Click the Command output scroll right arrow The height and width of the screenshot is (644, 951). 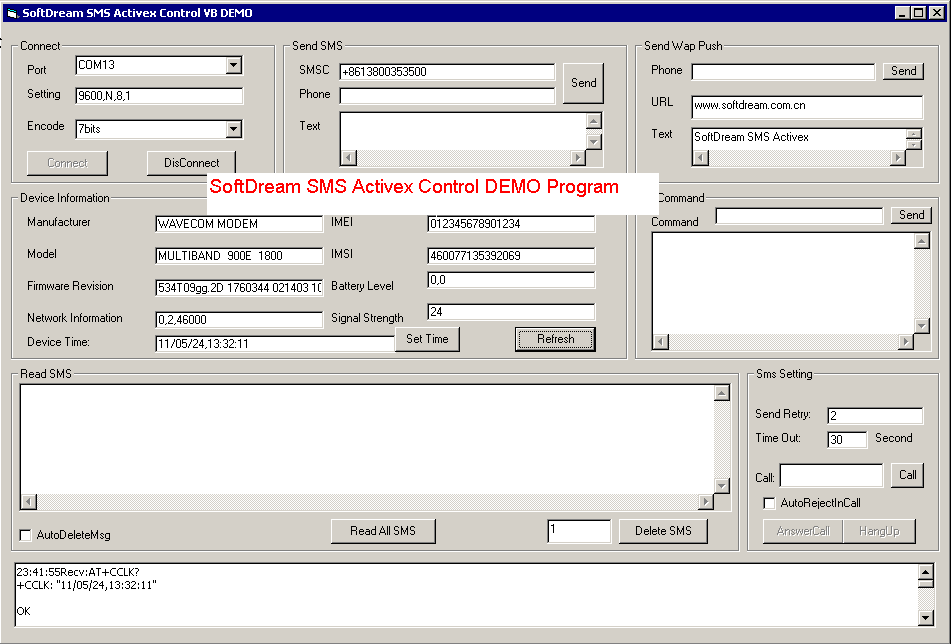(x=906, y=341)
